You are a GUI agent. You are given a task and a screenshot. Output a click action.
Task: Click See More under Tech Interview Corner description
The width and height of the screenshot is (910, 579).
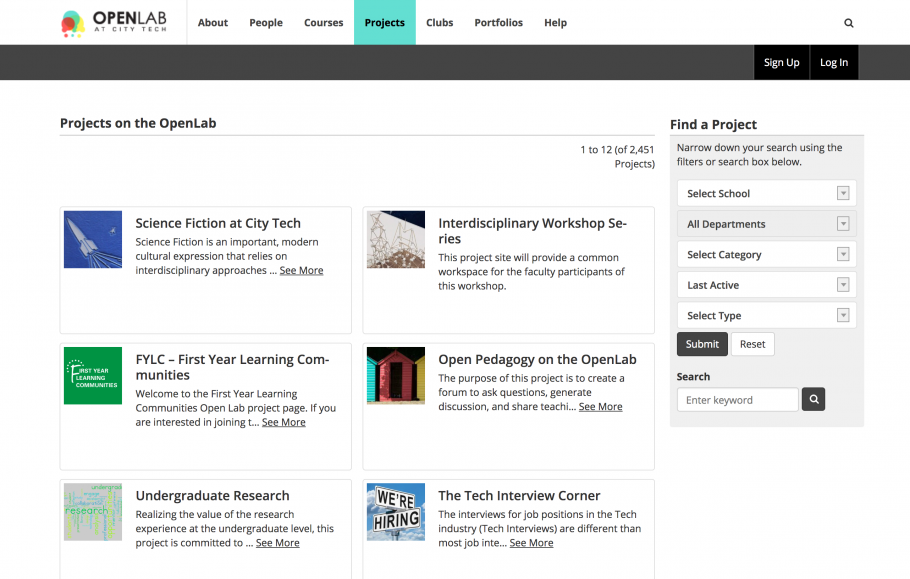point(531,543)
